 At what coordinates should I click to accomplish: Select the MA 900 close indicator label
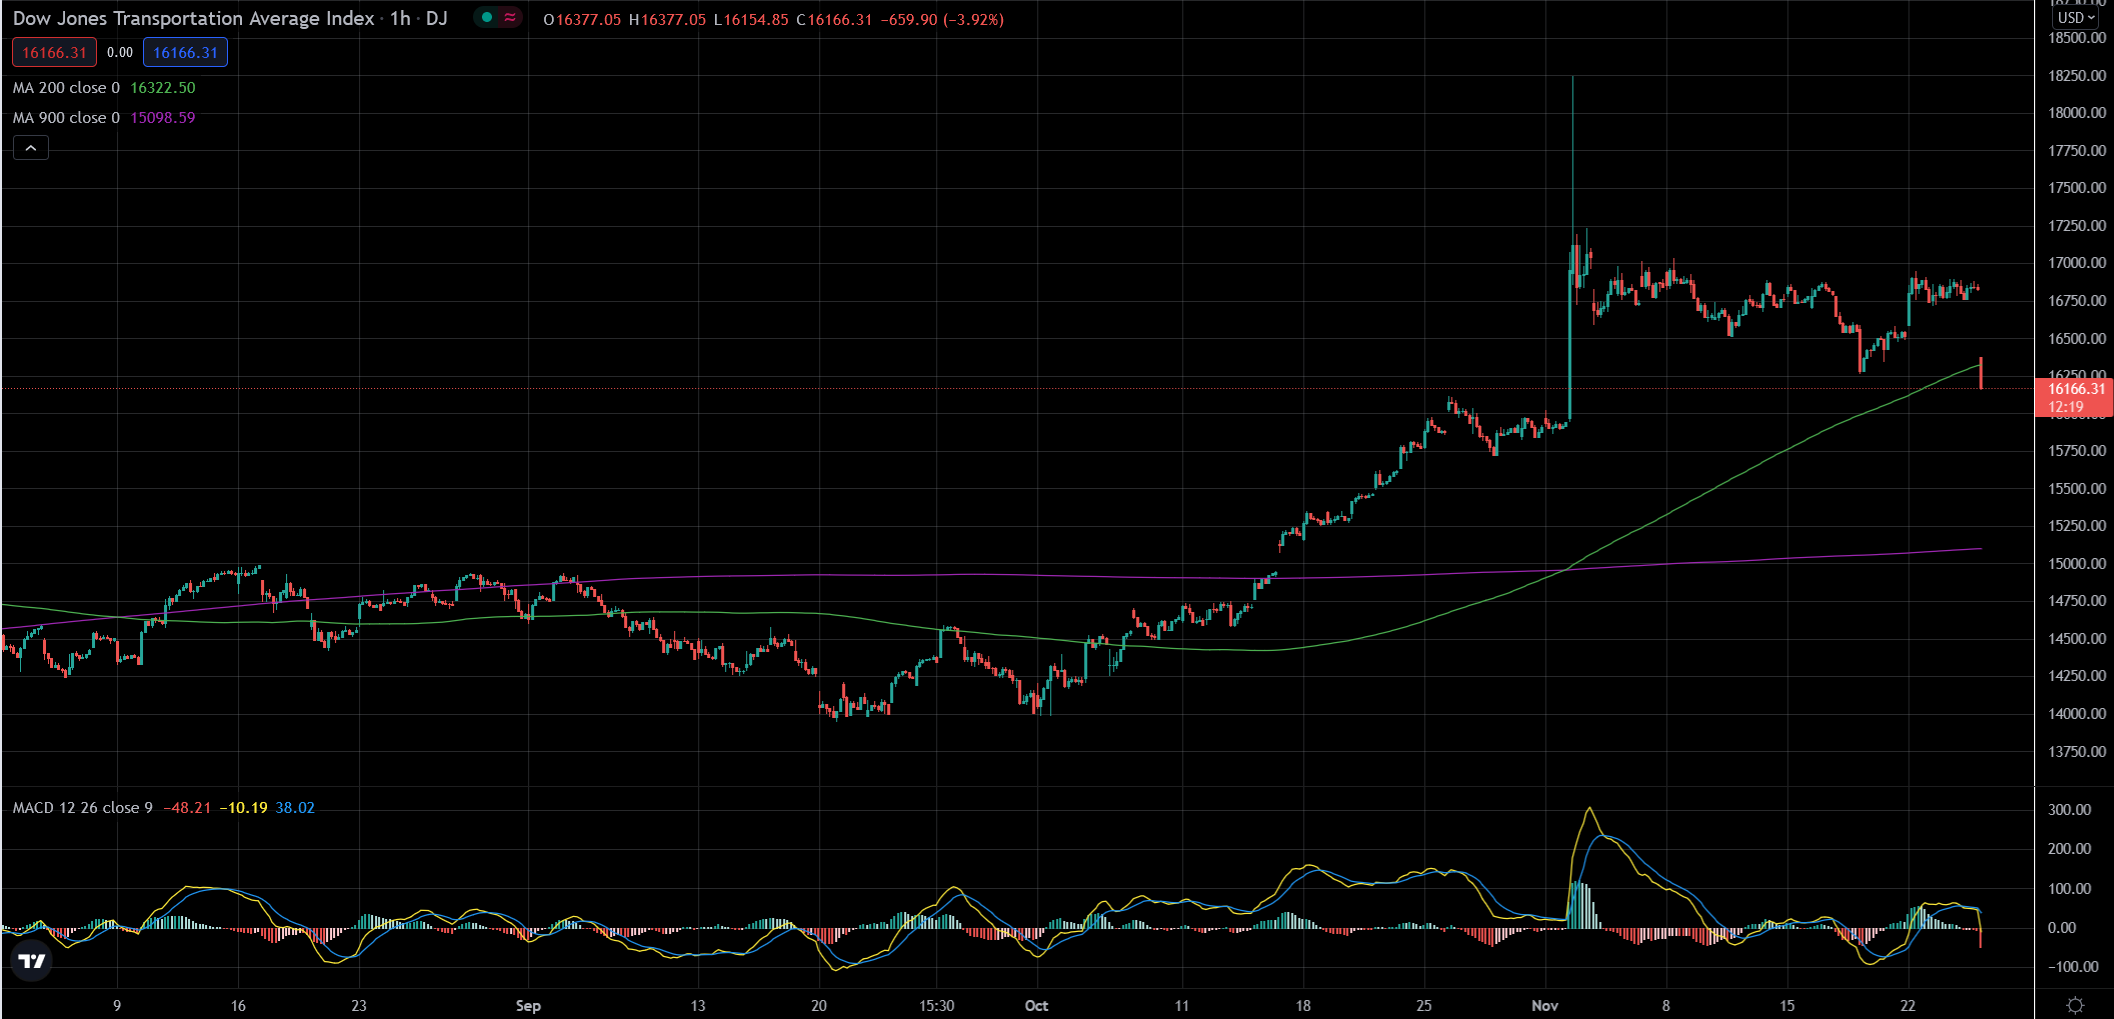pos(66,118)
